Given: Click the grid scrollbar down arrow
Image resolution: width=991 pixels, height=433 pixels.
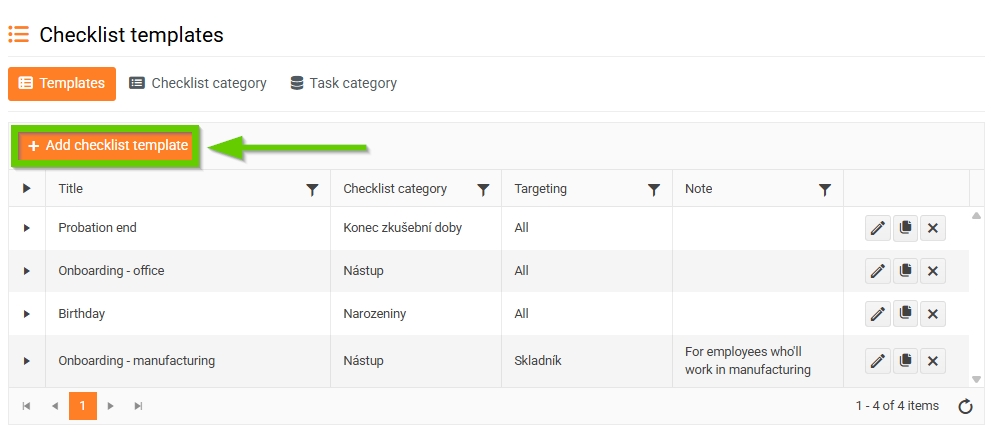Looking at the screenshot, I should [976, 379].
